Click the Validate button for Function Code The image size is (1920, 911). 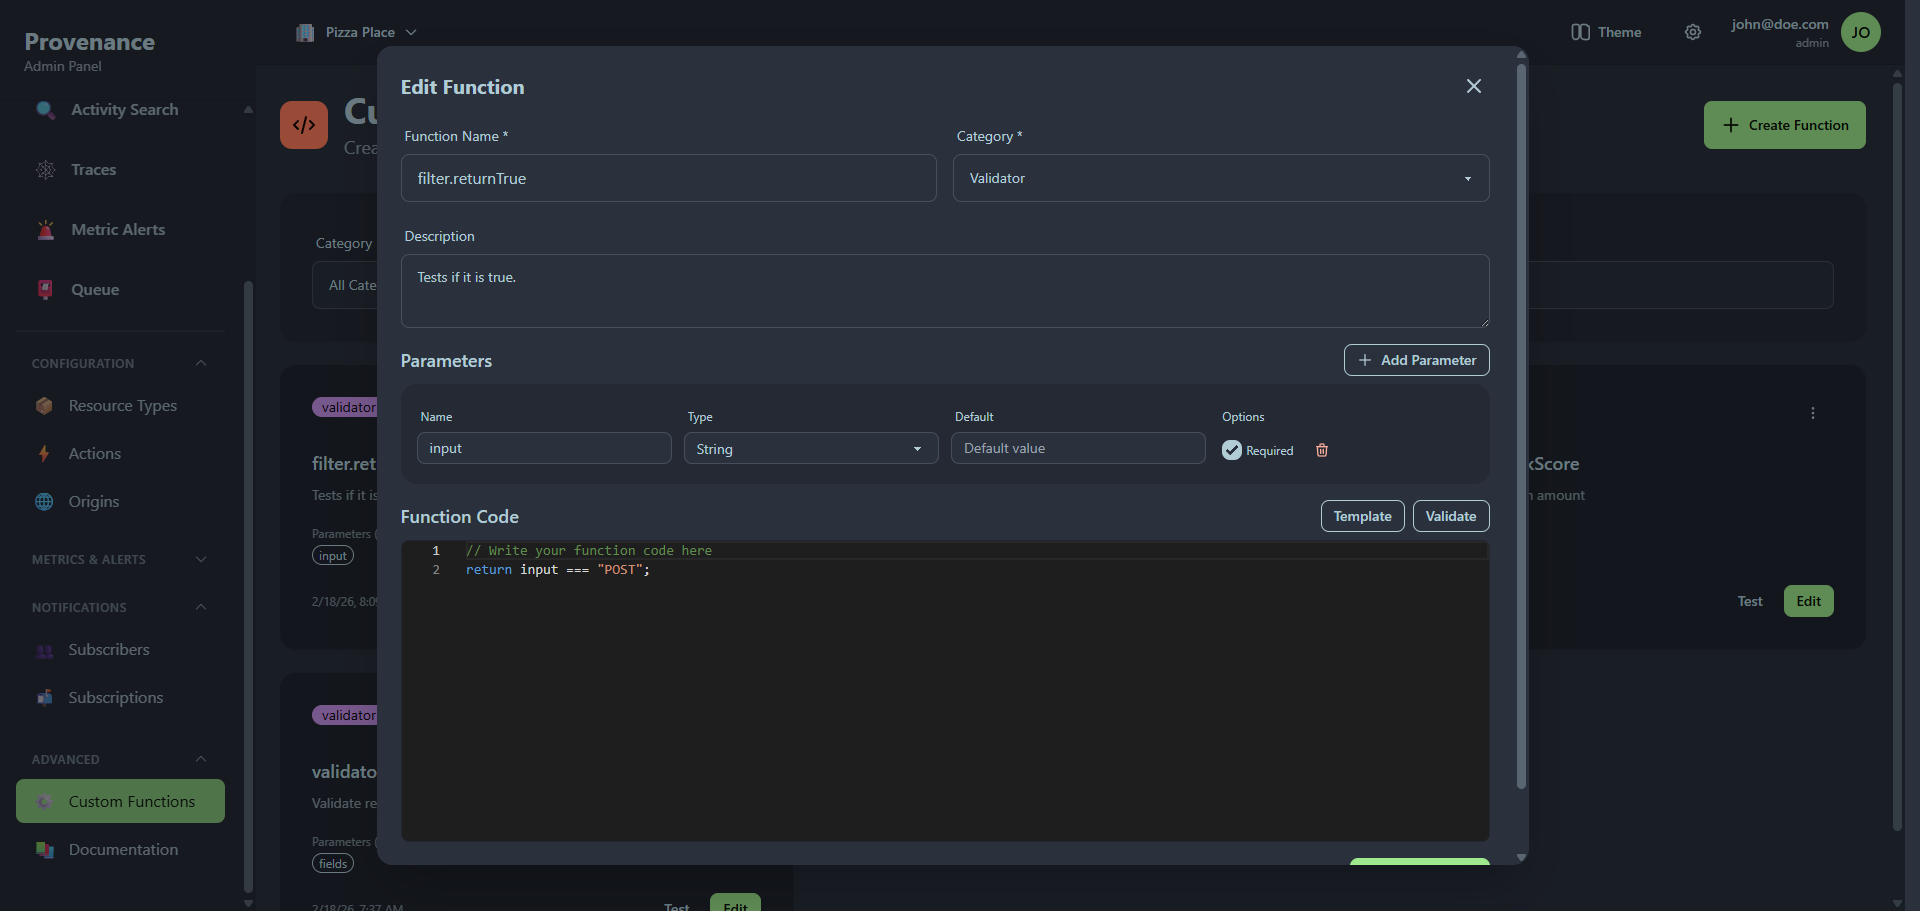(x=1450, y=516)
